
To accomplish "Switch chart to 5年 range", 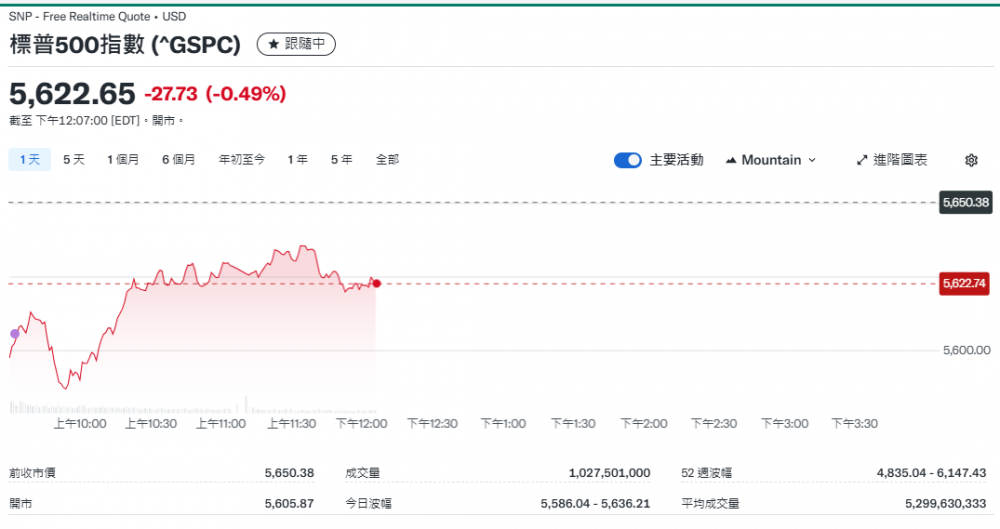I will tap(342, 159).
